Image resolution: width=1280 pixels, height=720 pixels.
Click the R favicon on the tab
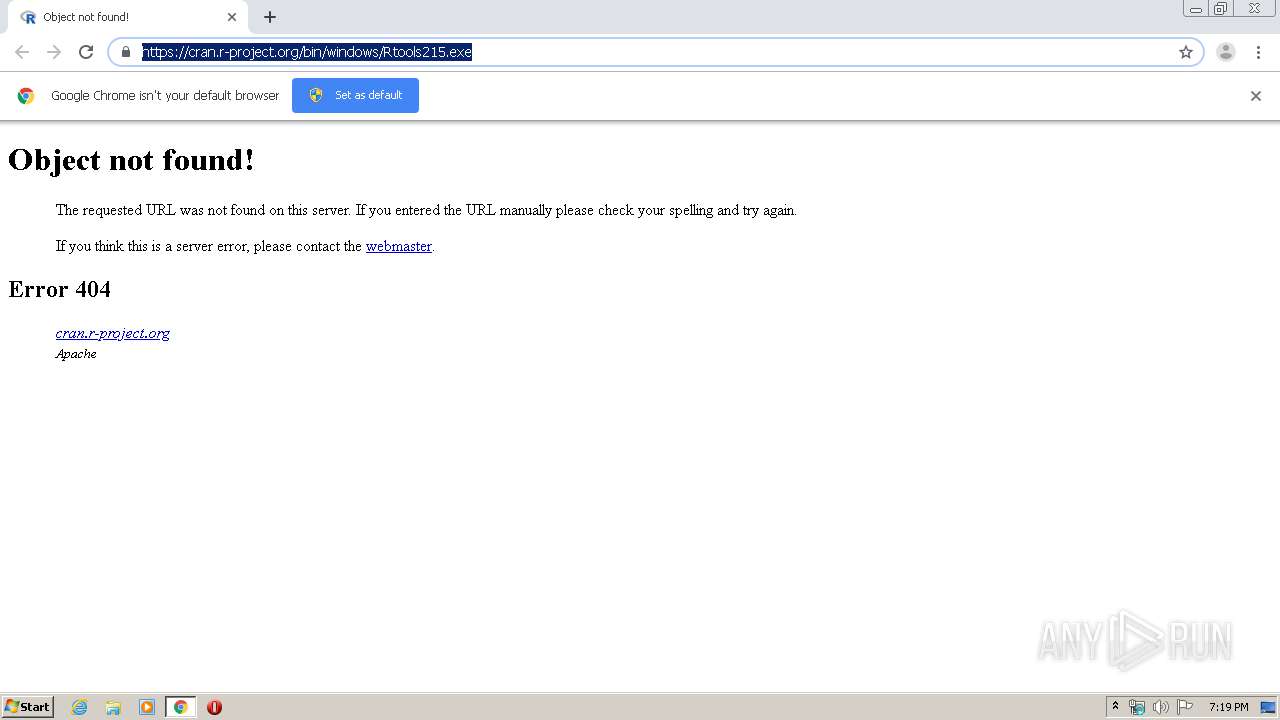[28, 17]
